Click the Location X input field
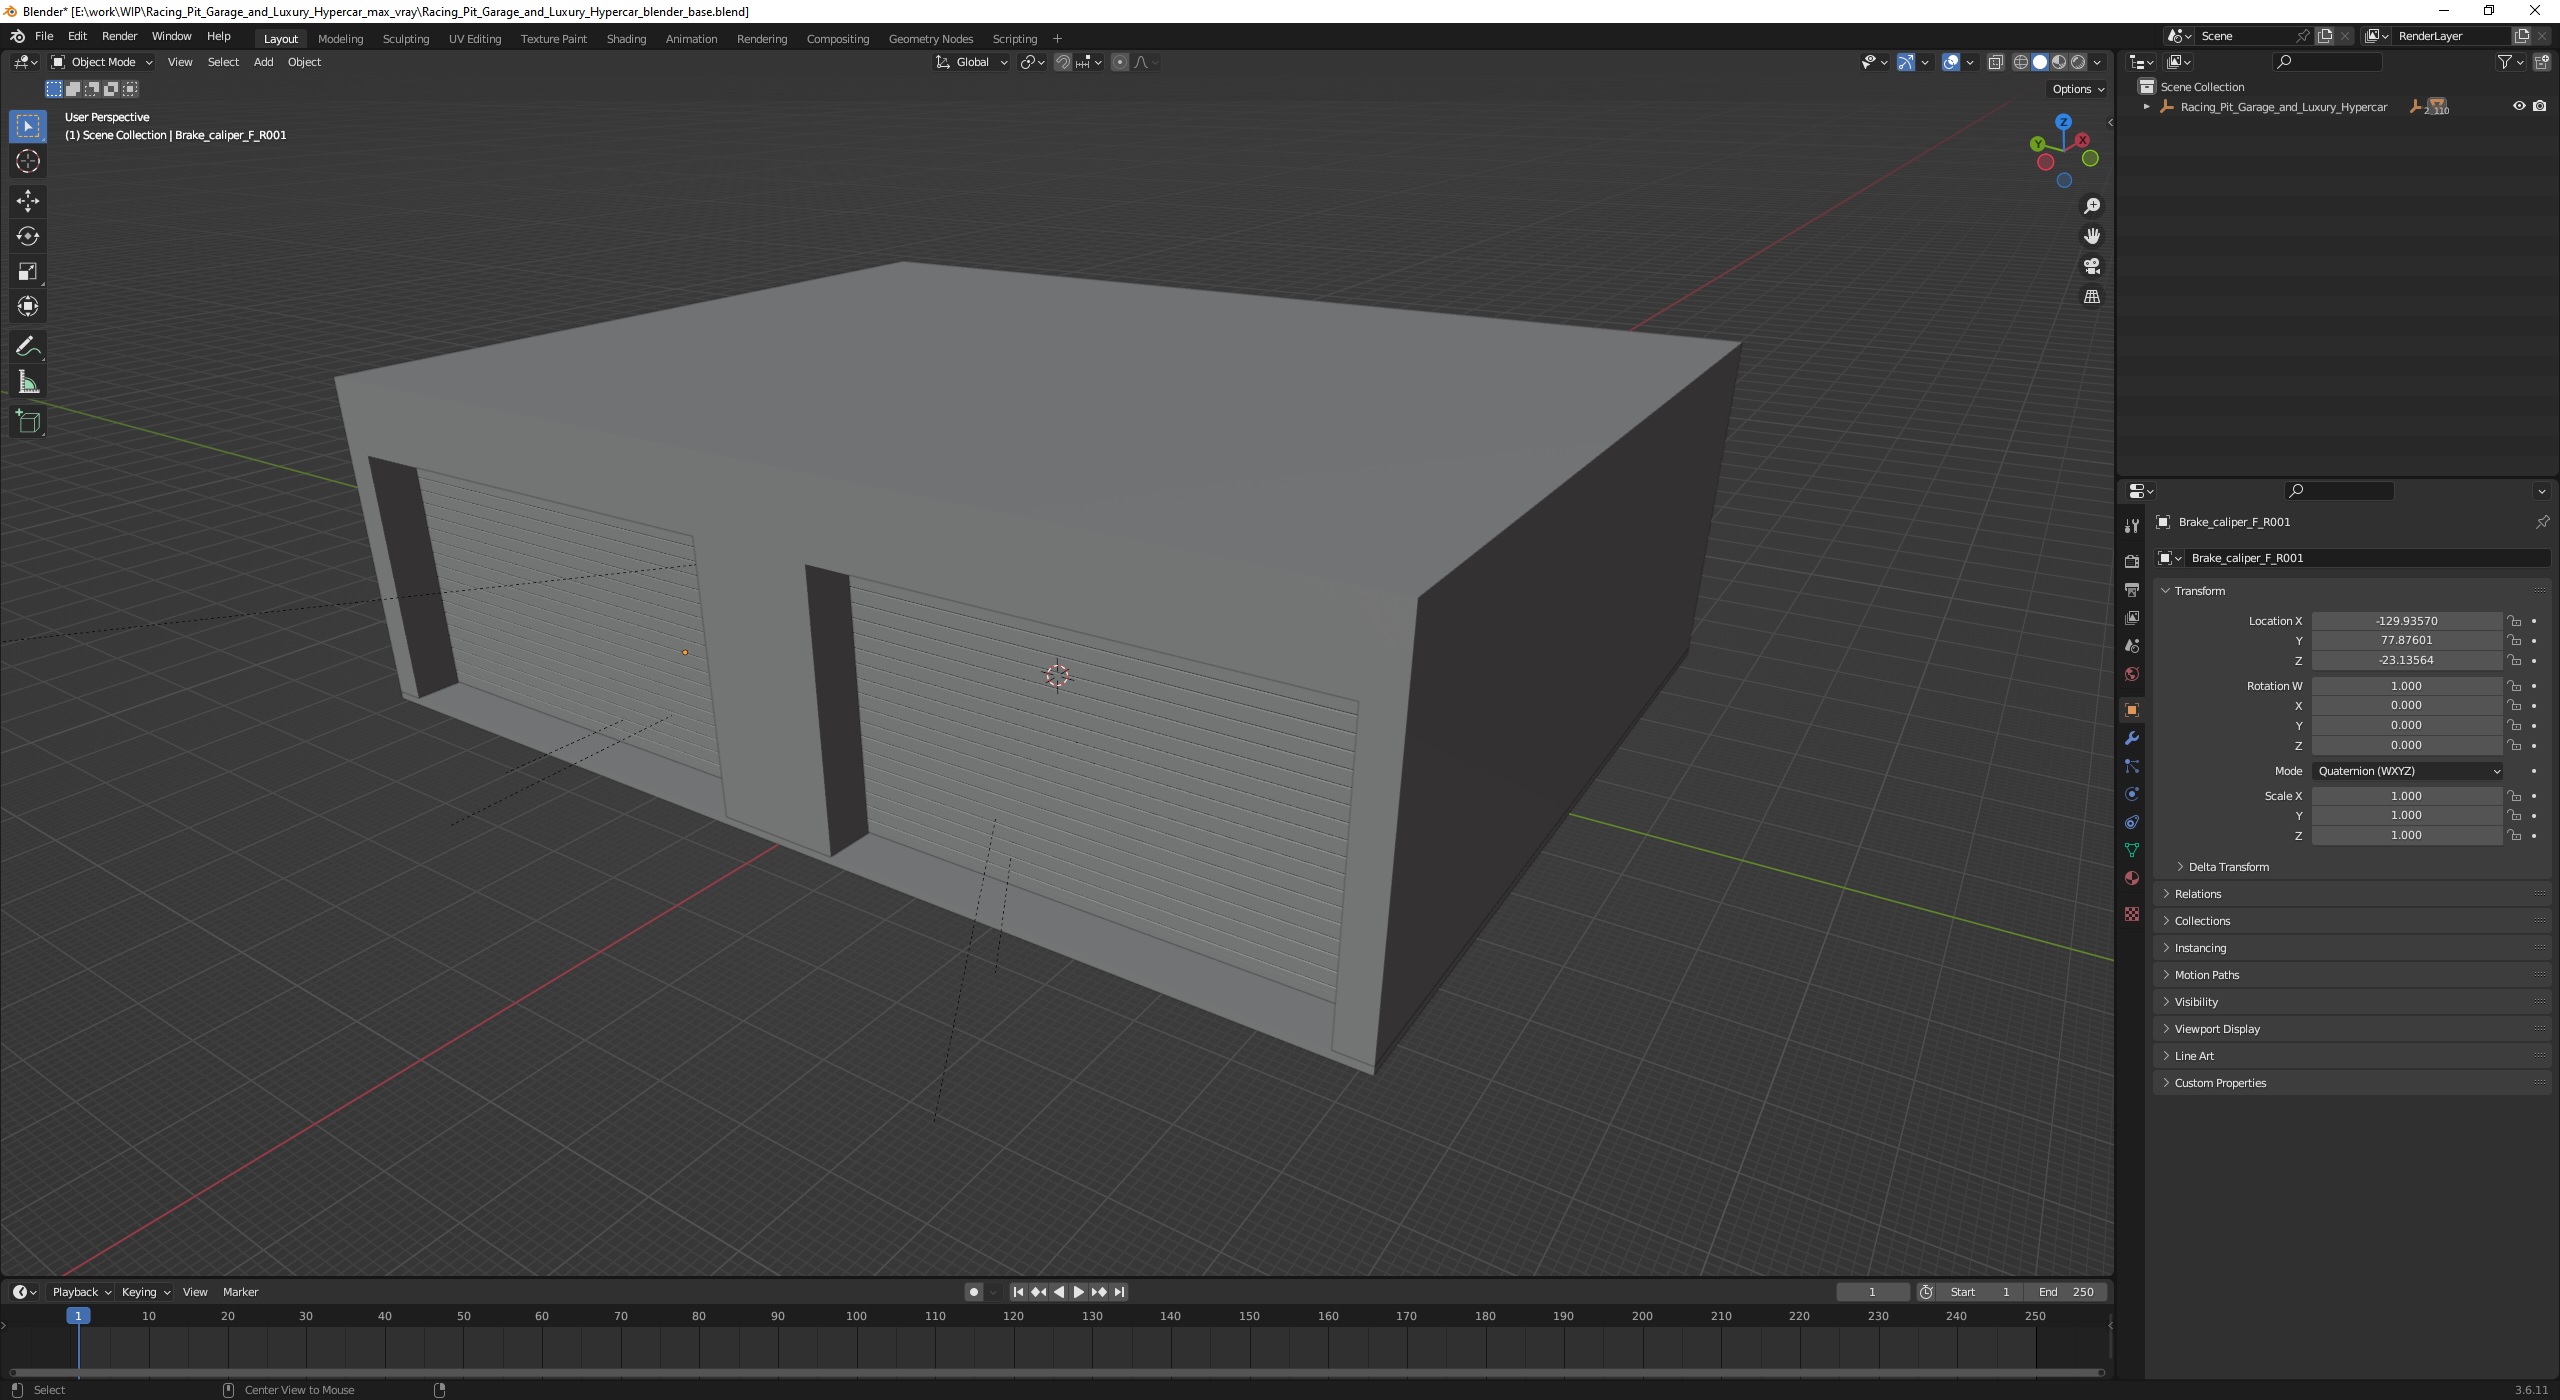Screen dimensions: 2560x1400 tap(2403, 621)
